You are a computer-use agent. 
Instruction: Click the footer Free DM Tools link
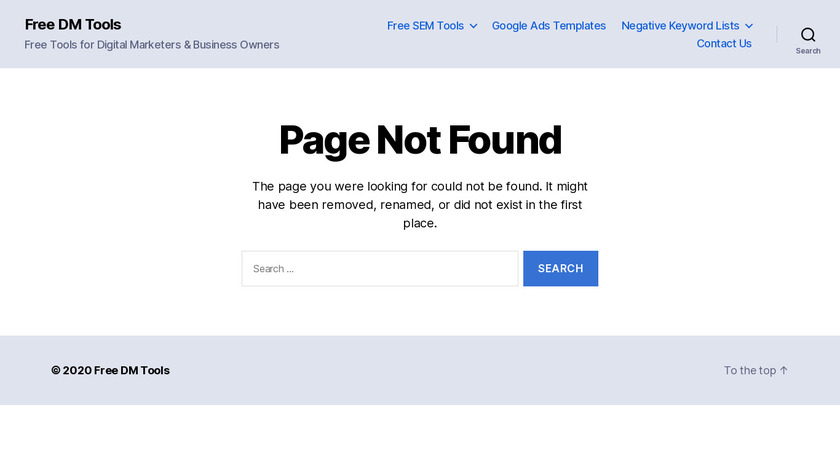click(132, 370)
